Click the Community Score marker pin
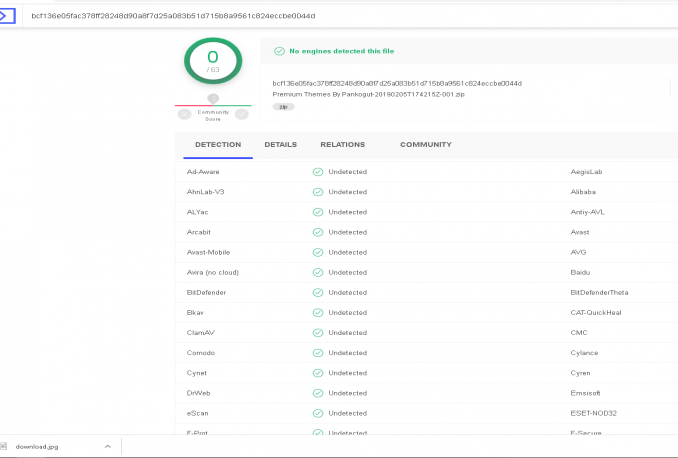Screen dimensions: 678x458 (x=212, y=99)
